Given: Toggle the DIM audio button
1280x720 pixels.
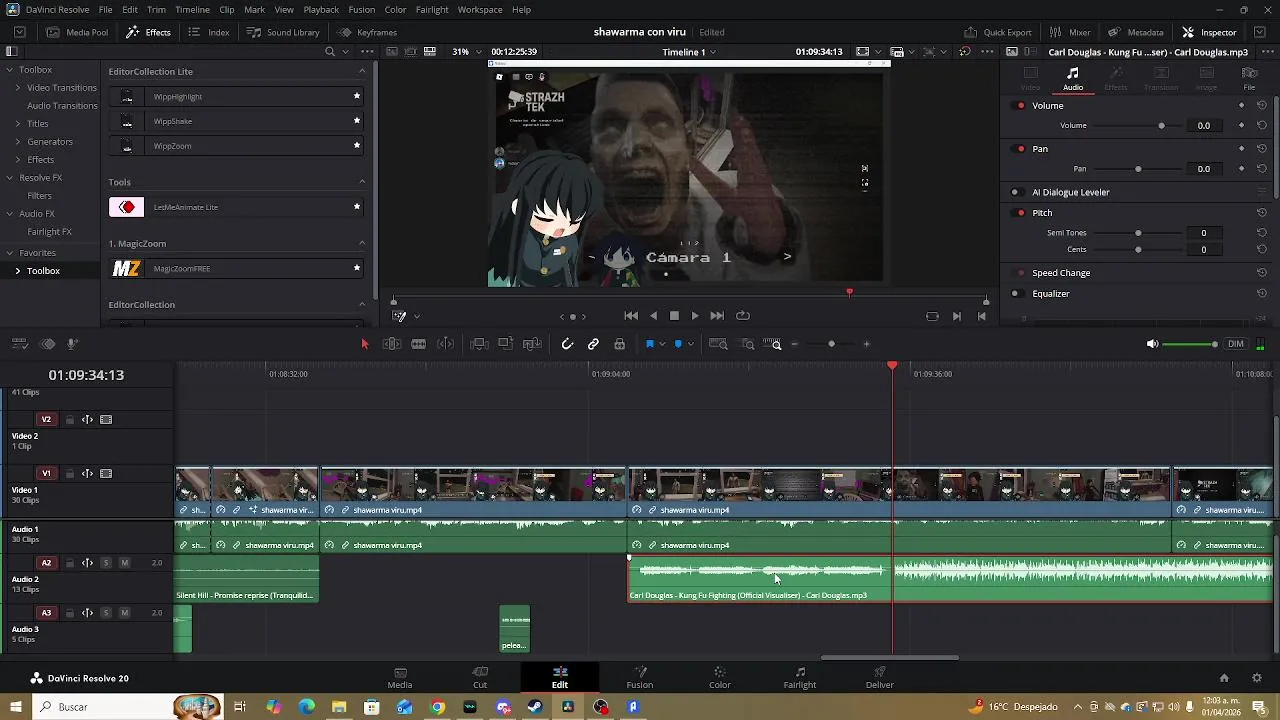Looking at the screenshot, I should pyautogui.click(x=1236, y=344).
